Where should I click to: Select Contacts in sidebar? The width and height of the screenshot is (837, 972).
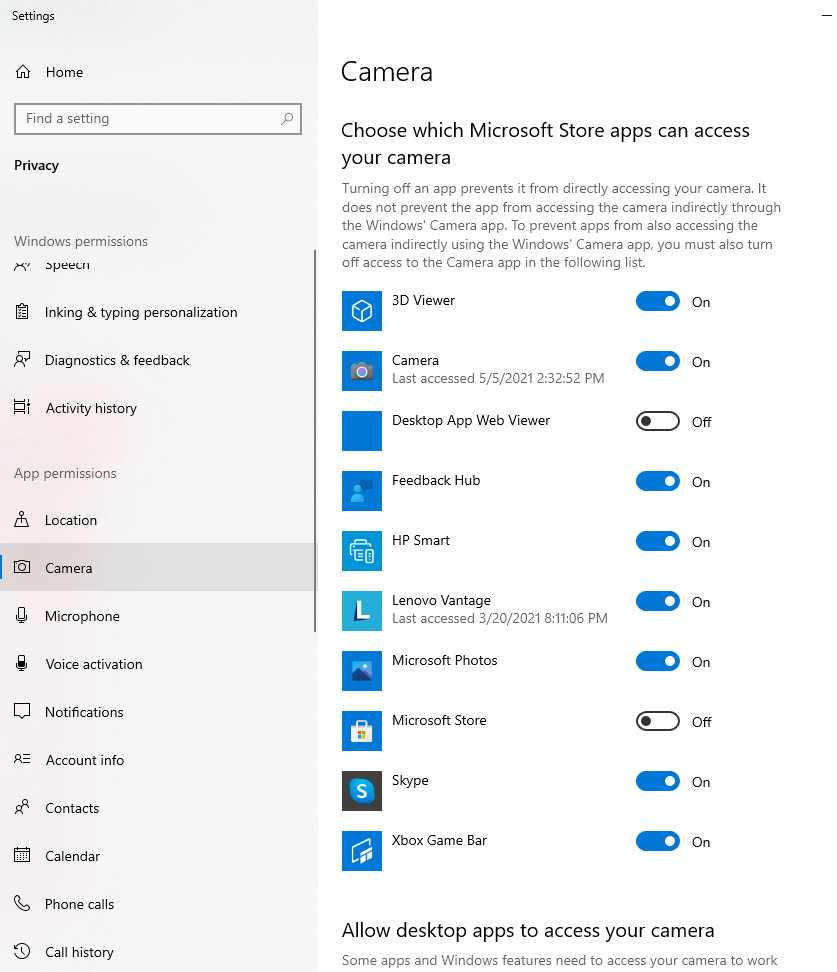coord(158,807)
